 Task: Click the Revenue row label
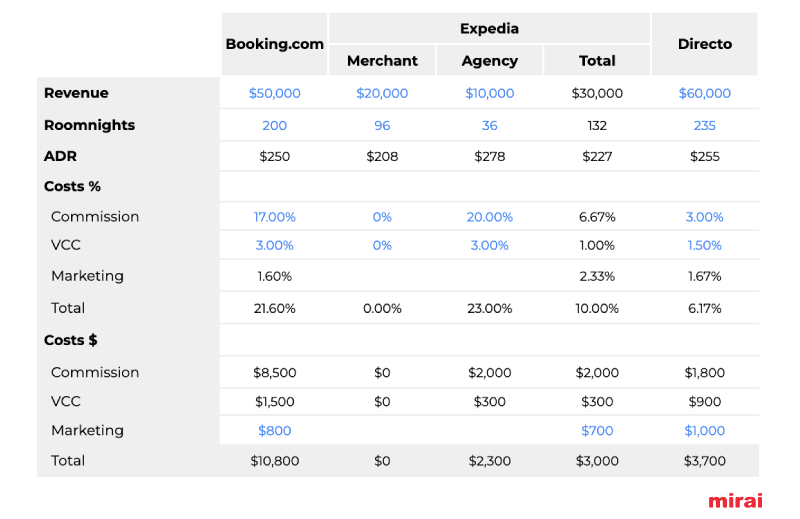point(76,93)
